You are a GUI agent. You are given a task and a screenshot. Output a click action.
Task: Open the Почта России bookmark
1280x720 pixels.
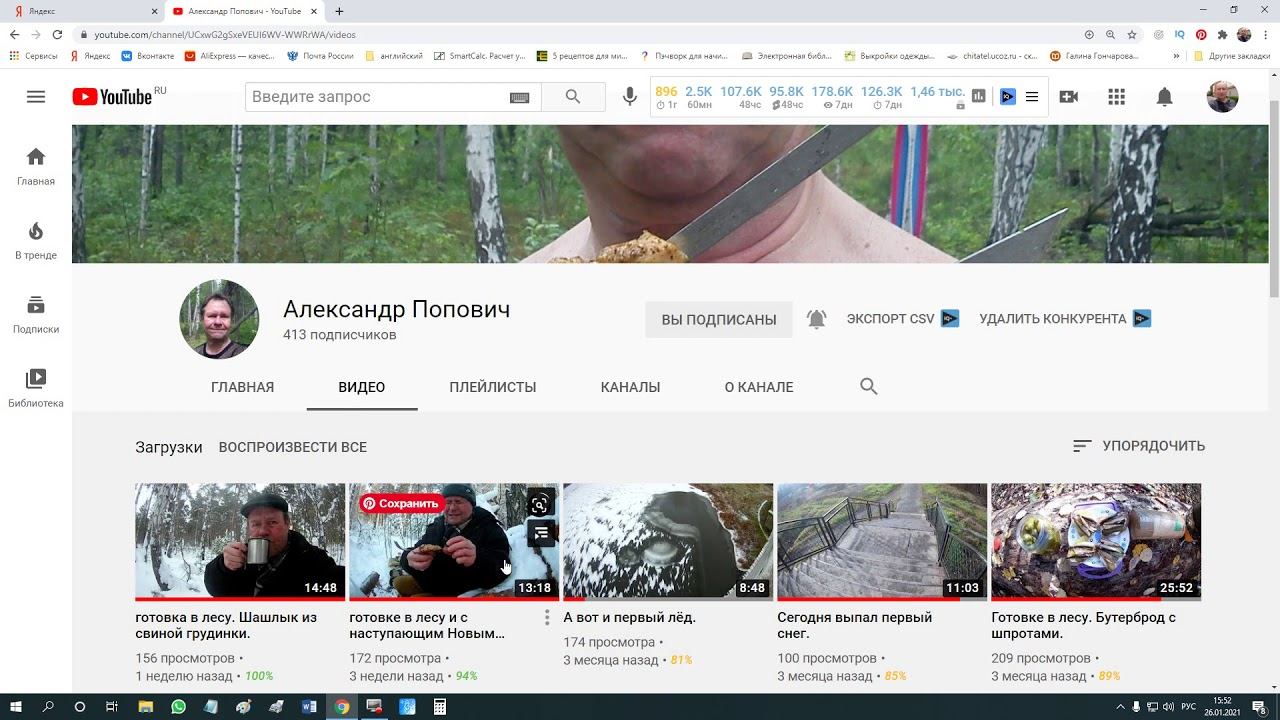click(x=320, y=56)
